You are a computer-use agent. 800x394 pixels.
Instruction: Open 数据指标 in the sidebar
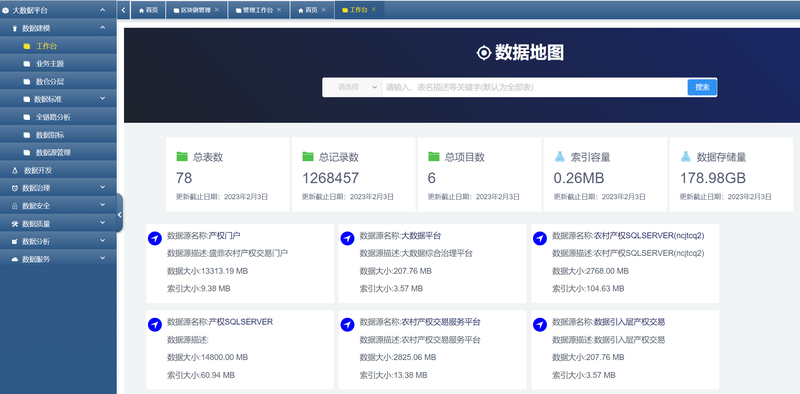[x=50, y=135]
